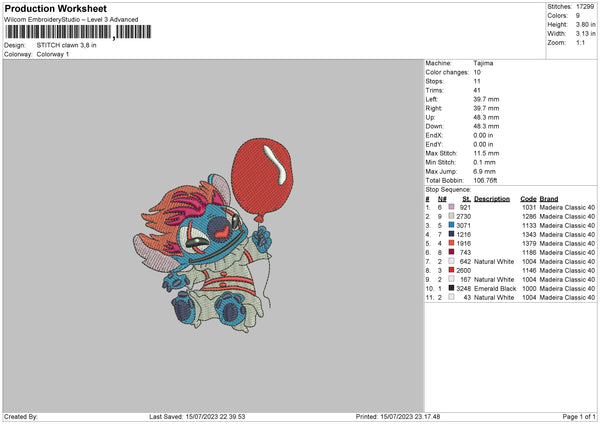This screenshot has width=600, height=424.
Task: Select the Height value 3.80 in
Action: point(585,24)
